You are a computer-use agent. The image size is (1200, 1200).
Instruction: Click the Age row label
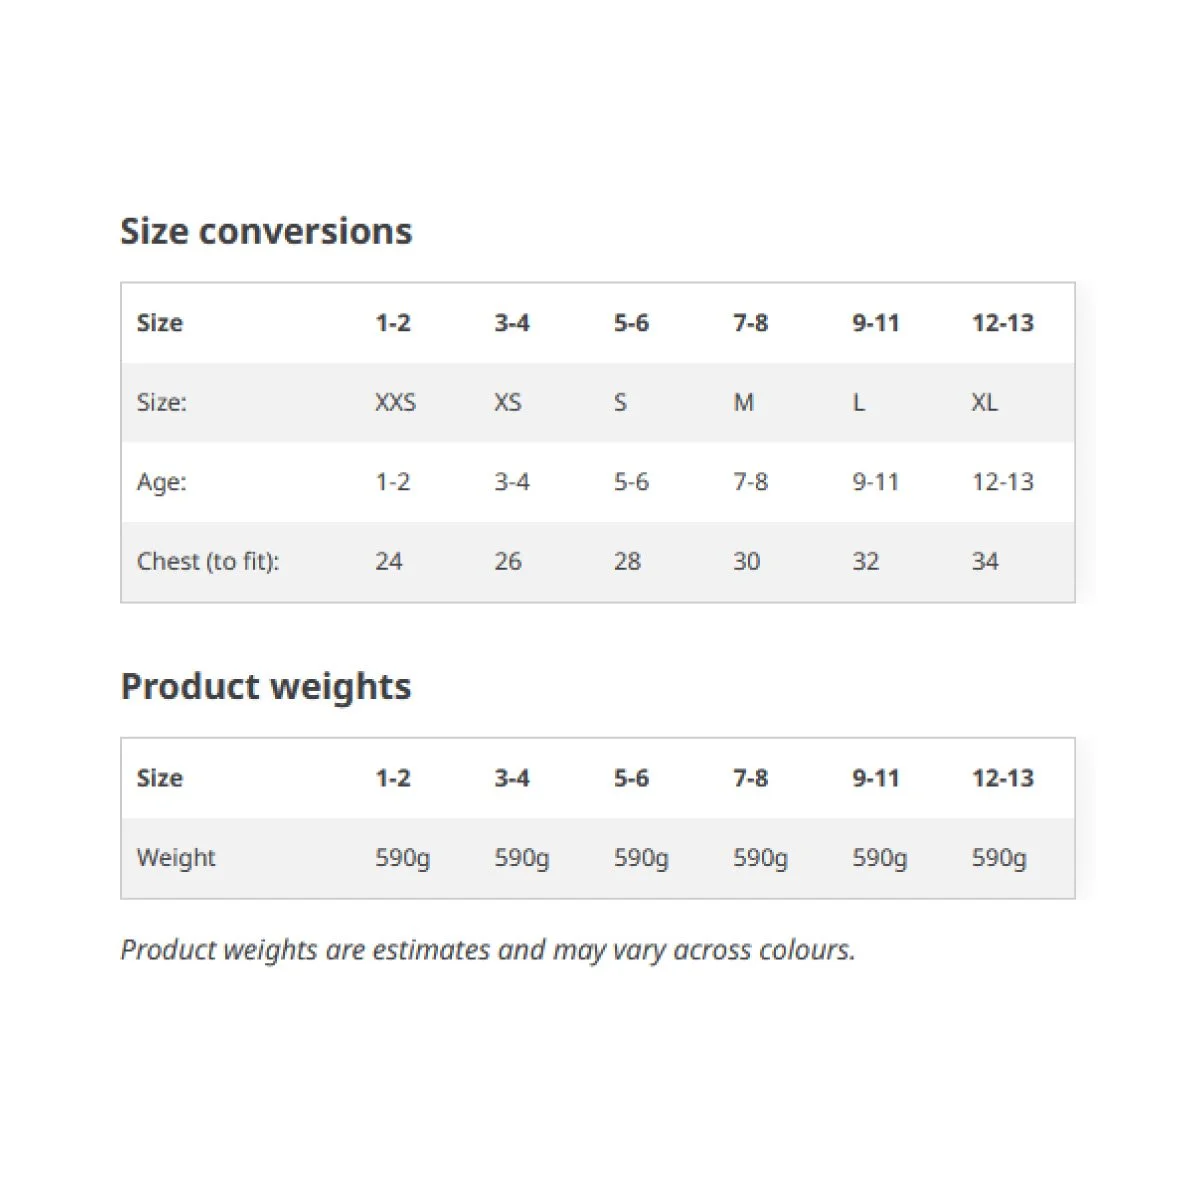pos(162,482)
